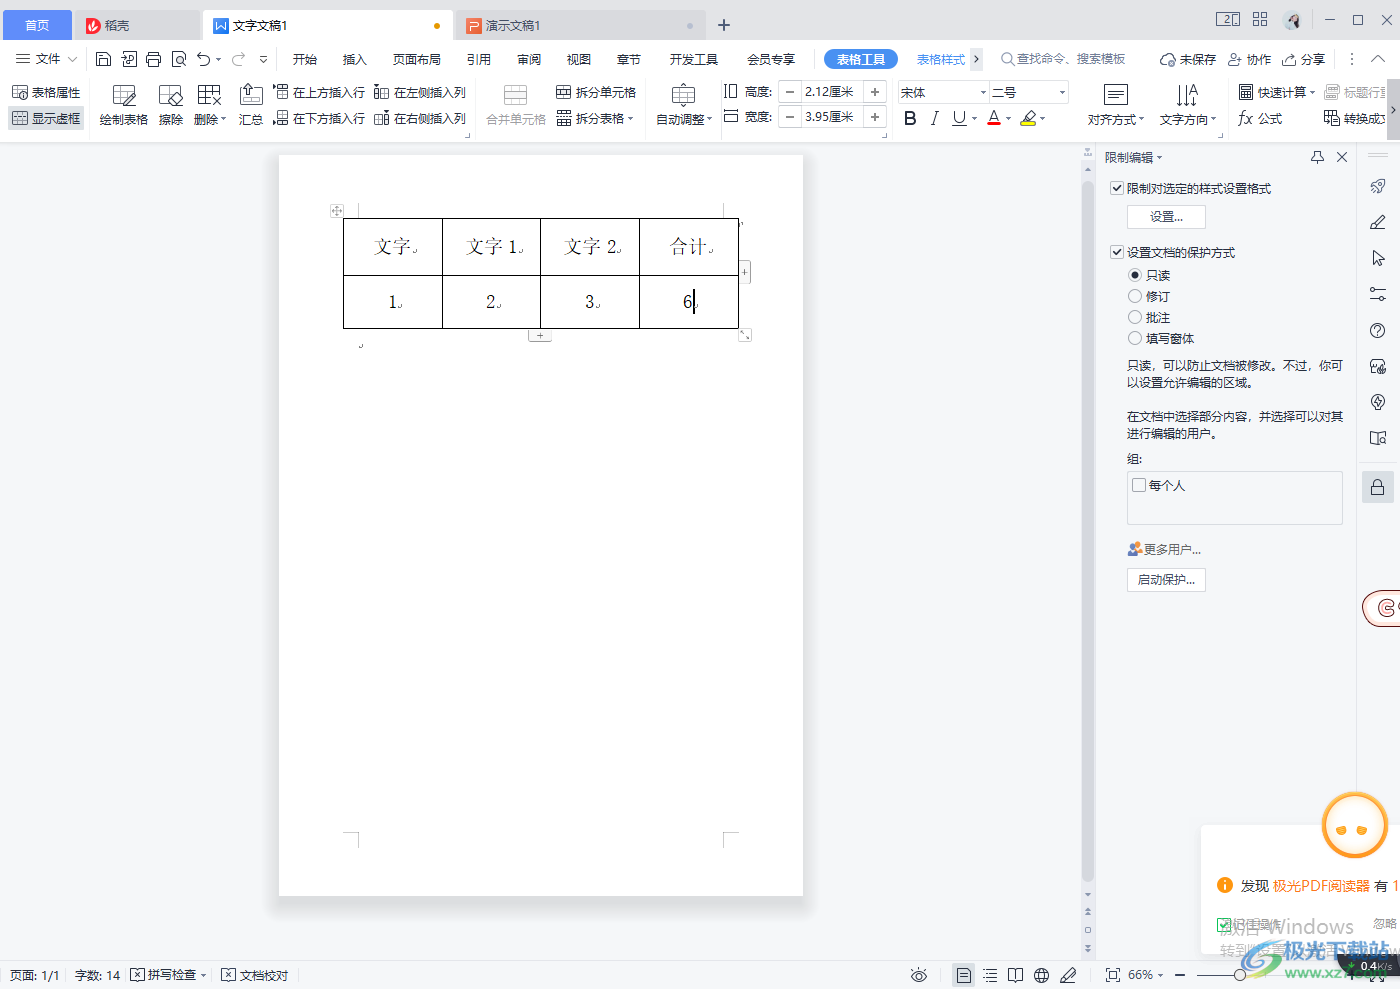Select Fill in forms (填写窗体) radio option
The image size is (1400, 989).
[1135, 338]
